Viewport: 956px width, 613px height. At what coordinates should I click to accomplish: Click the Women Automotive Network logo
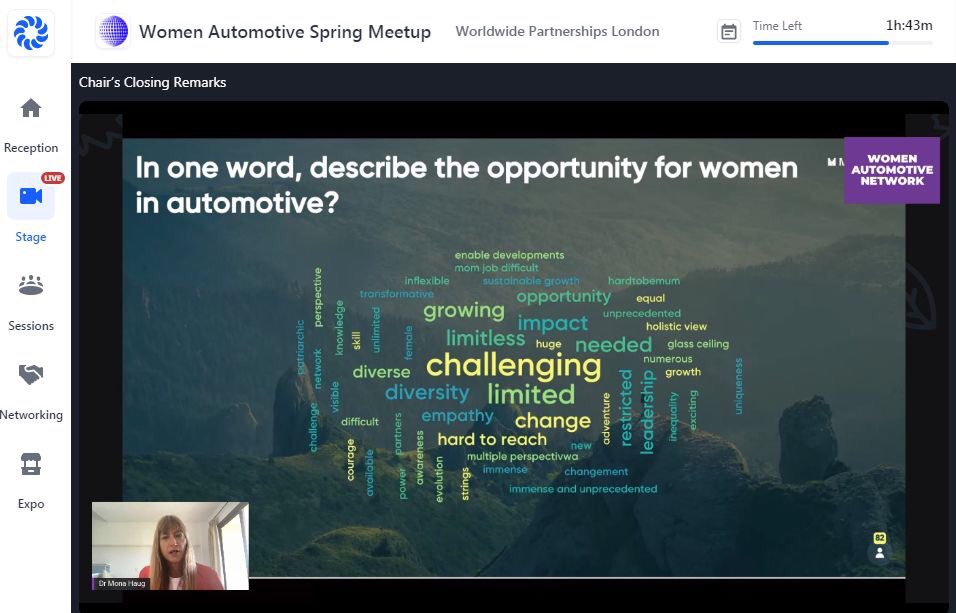[x=892, y=170]
